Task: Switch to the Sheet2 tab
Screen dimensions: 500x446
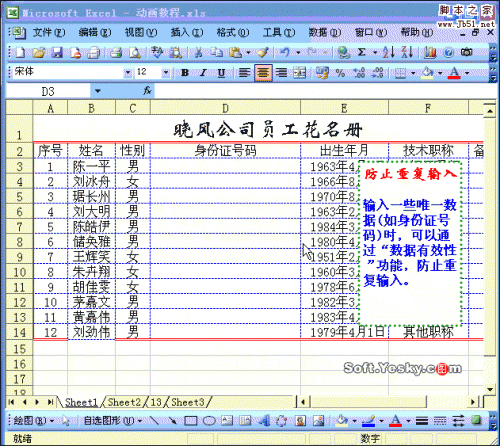Action: tap(124, 402)
